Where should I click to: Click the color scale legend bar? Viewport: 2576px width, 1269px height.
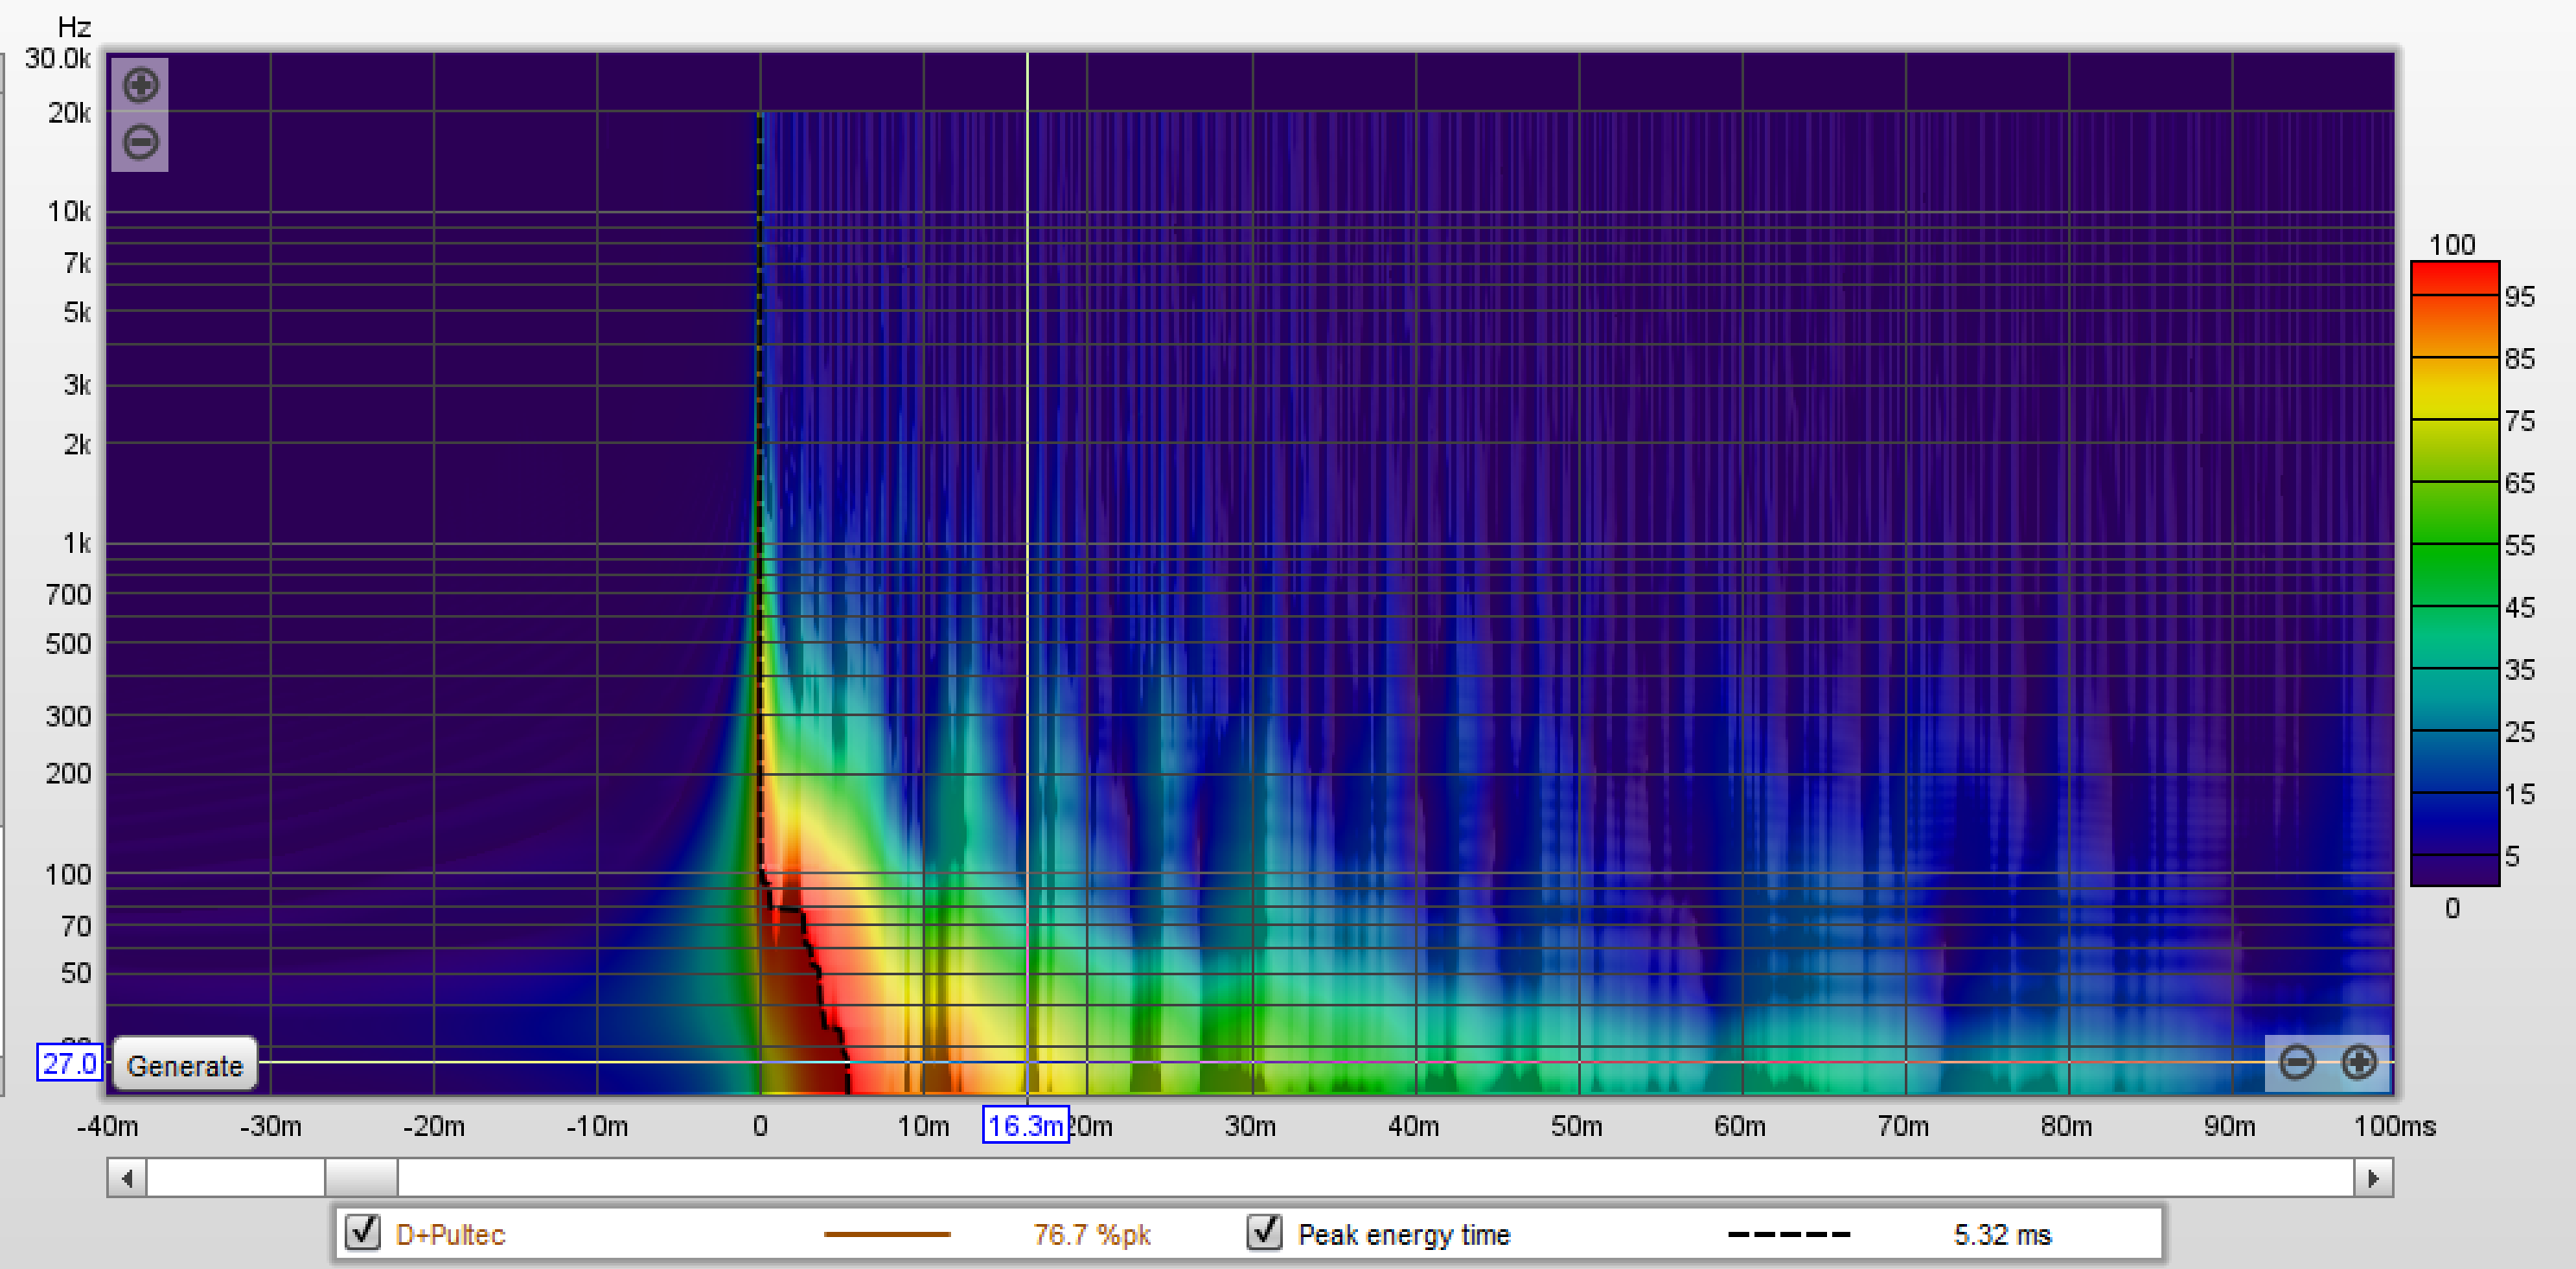pos(2454,573)
